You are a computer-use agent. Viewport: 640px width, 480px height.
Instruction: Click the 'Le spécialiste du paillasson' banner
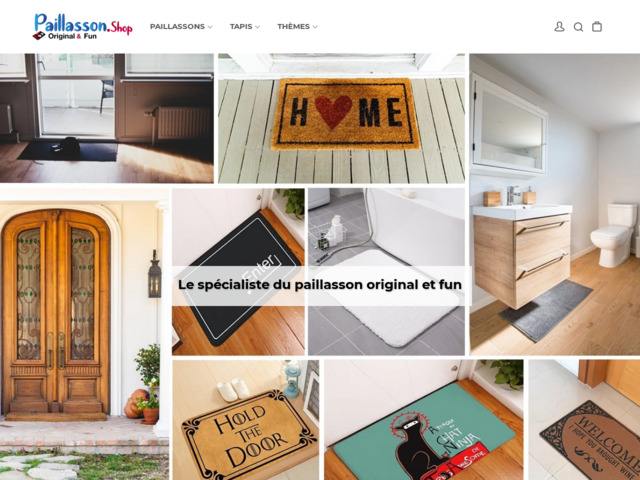click(320, 285)
